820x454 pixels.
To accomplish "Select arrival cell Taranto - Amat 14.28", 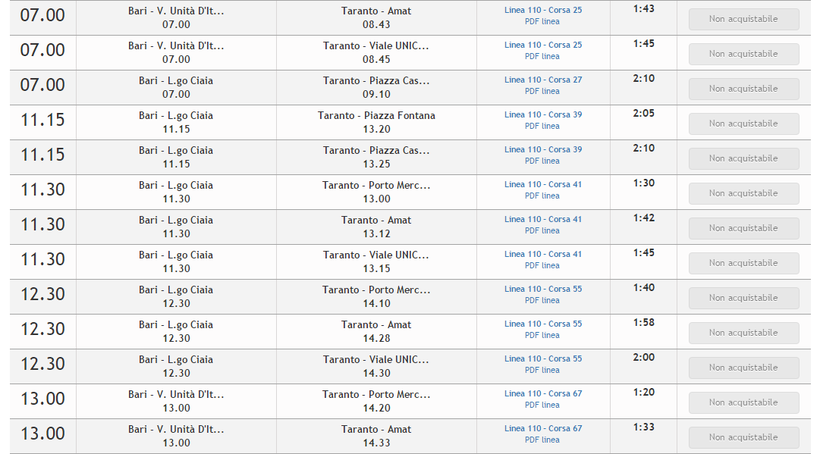I will point(377,332).
